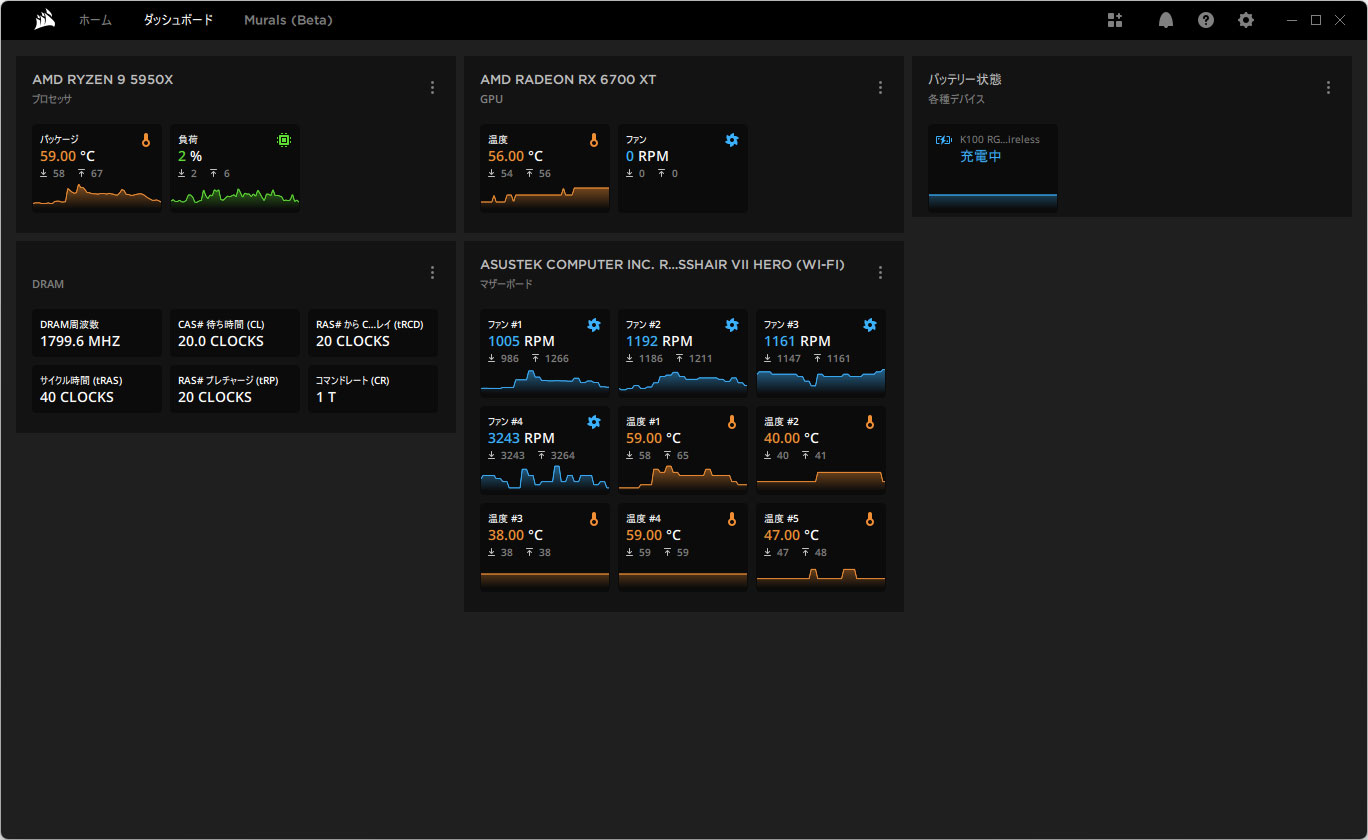Select the サイクル時間 (tRAS) tile
The image size is (1368, 840).
pos(96,389)
